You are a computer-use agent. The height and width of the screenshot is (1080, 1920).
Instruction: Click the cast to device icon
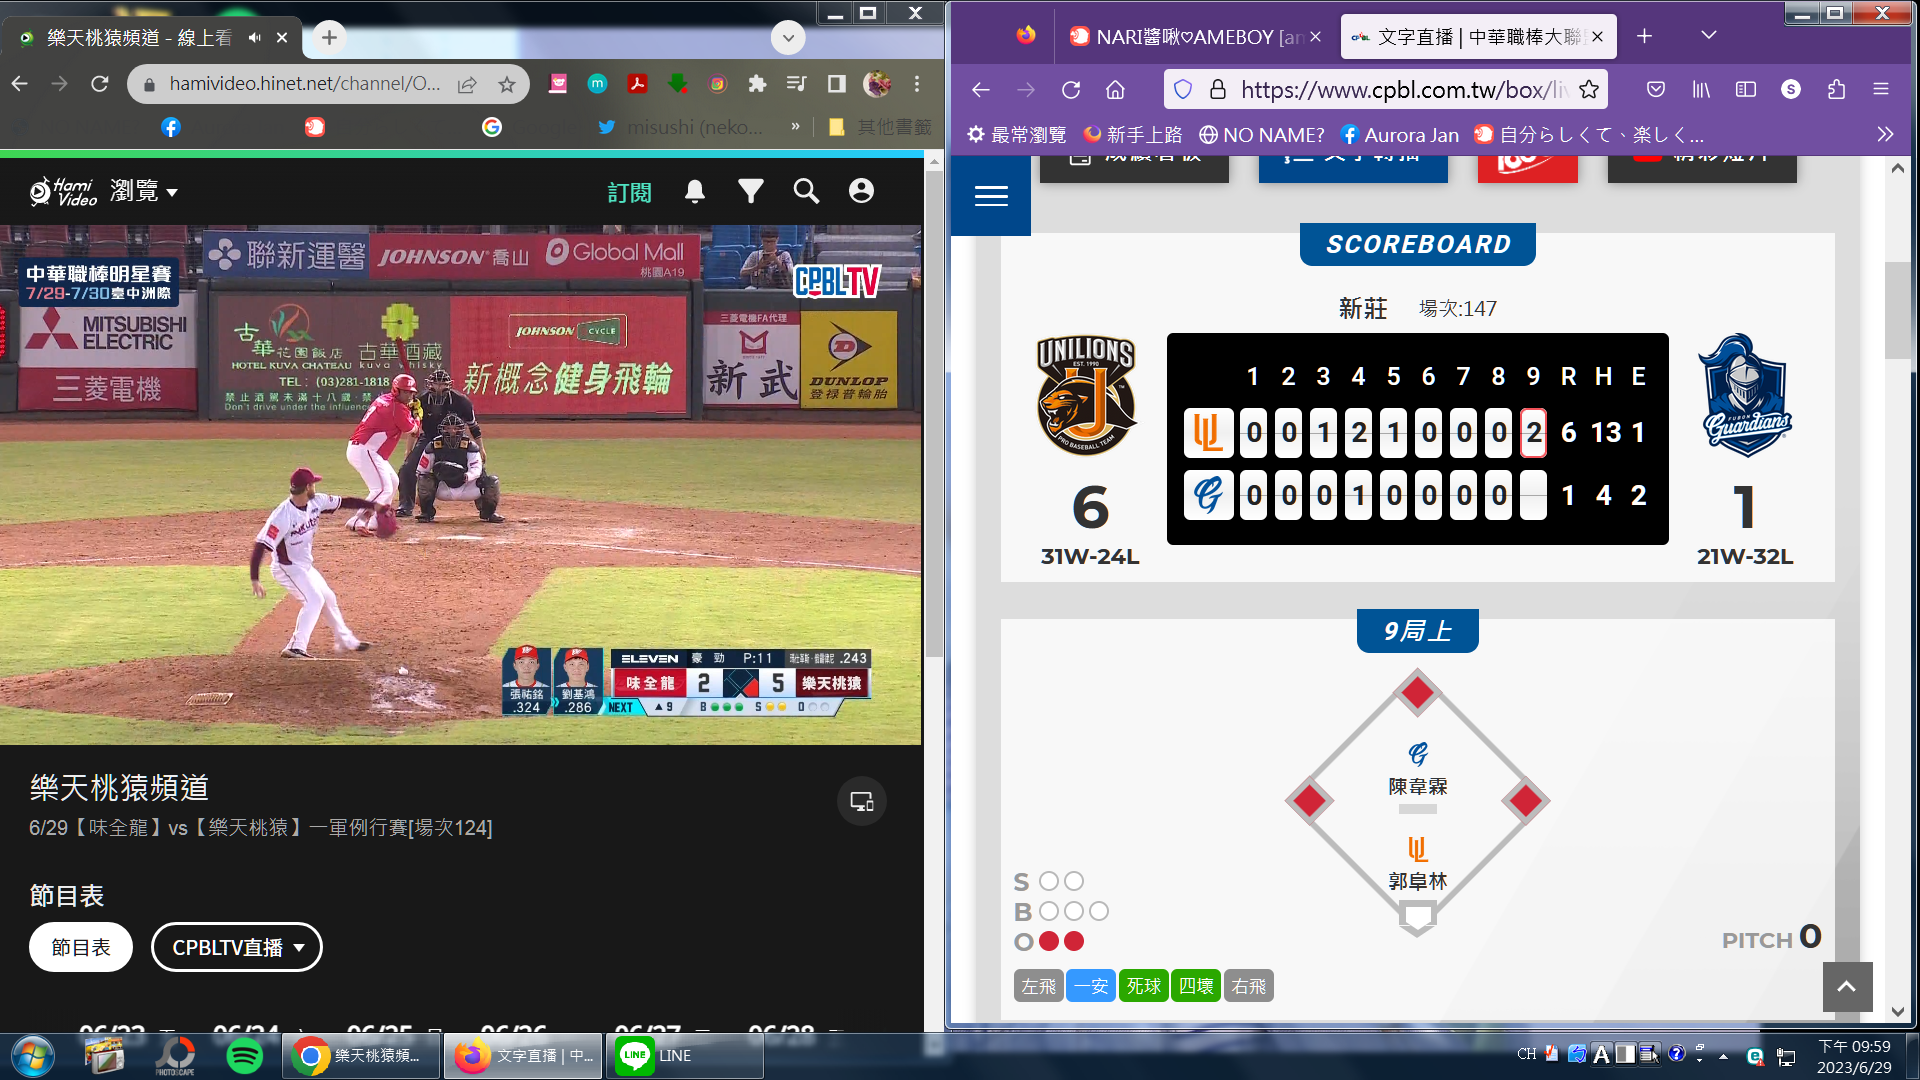pyautogui.click(x=862, y=801)
